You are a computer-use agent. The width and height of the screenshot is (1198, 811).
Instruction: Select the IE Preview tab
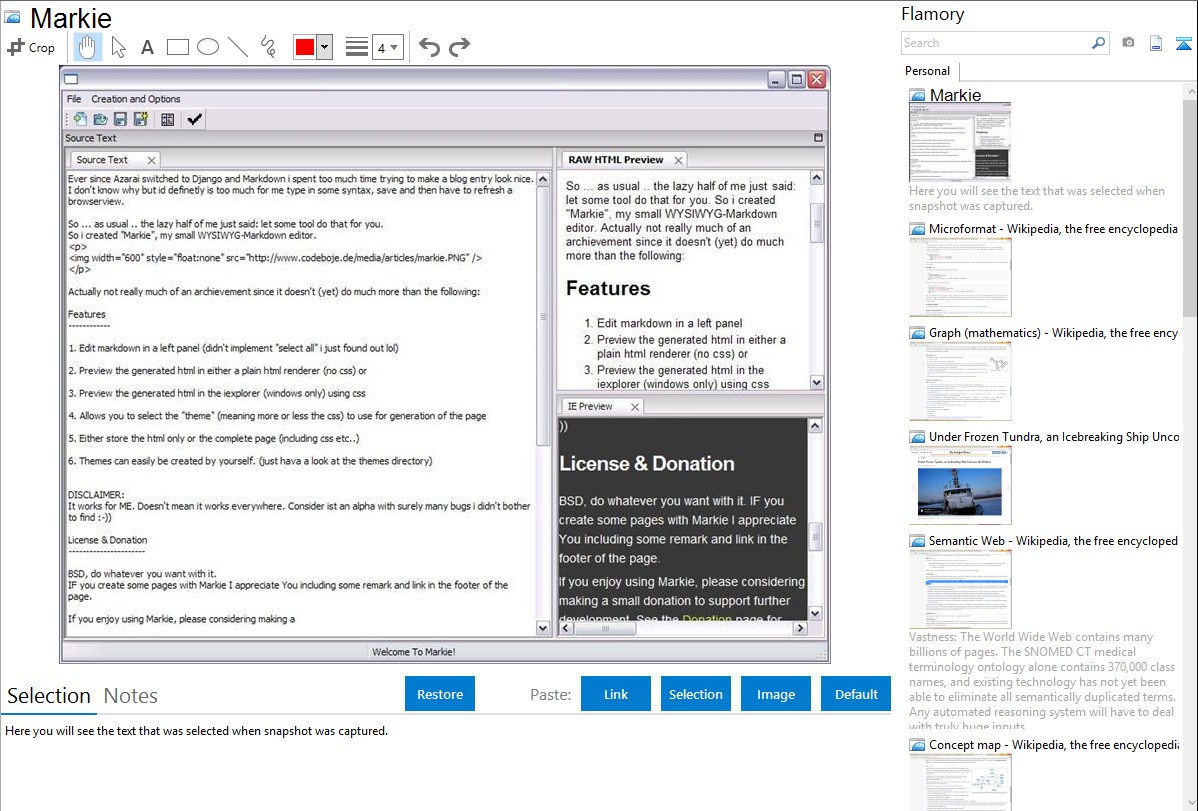click(x=590, y=407)
